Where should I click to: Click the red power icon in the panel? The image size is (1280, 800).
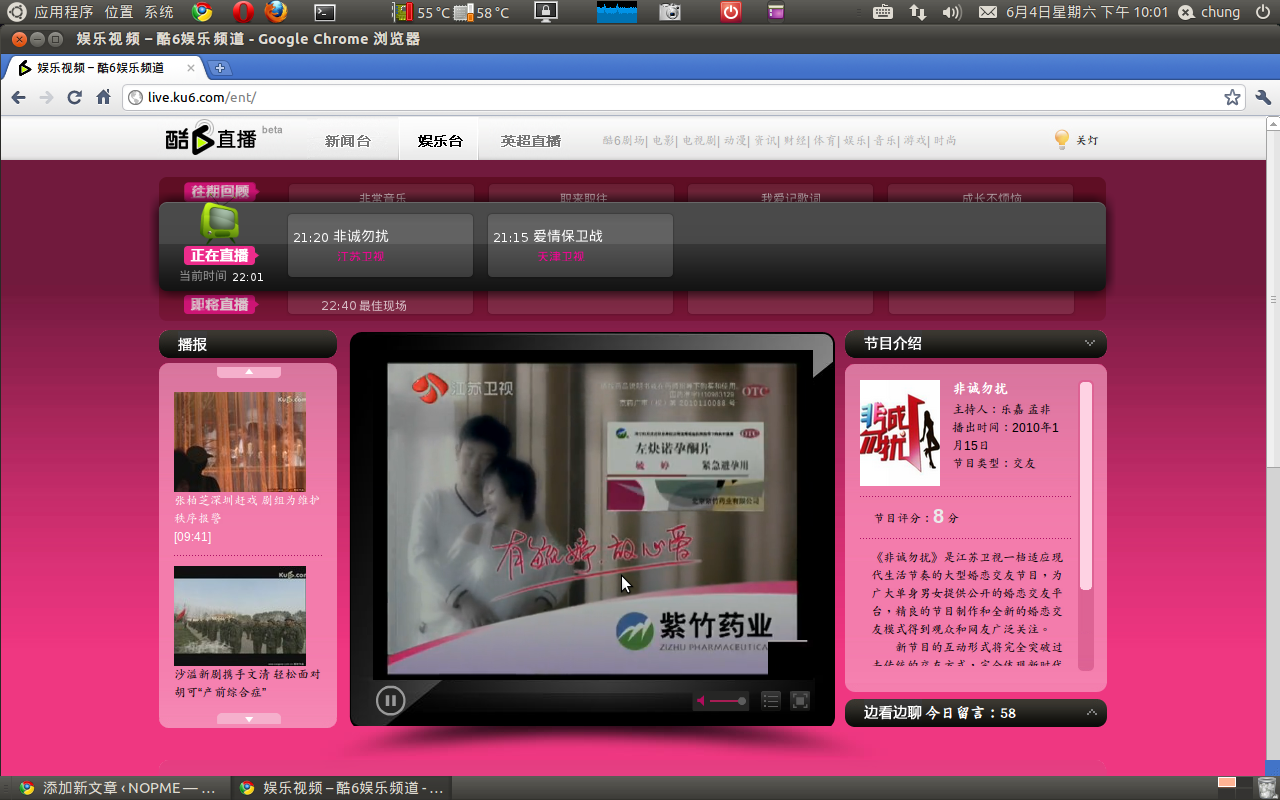pyautogui.click(x=731, y=12)
